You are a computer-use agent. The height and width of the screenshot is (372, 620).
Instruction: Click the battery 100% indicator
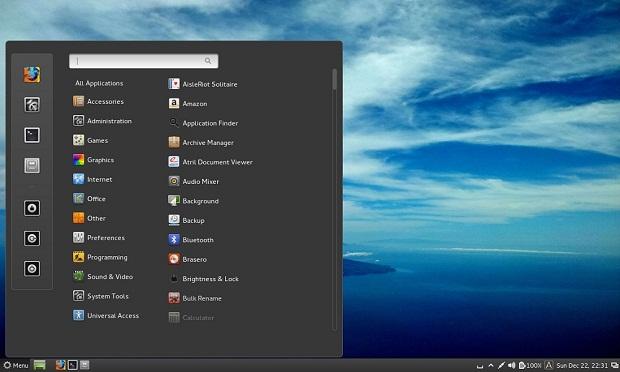(530, 365)
